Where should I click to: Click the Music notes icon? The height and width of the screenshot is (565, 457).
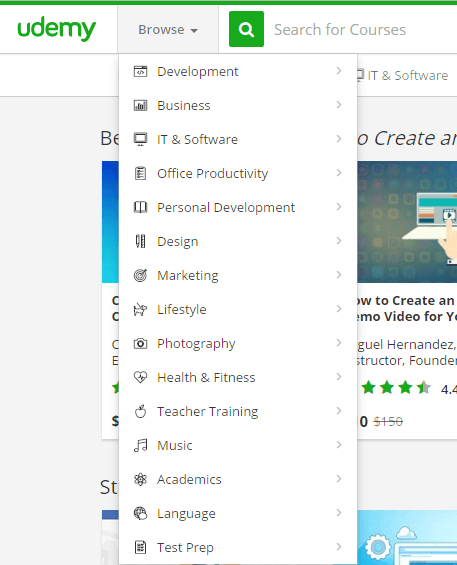click(x=141, y=445)
